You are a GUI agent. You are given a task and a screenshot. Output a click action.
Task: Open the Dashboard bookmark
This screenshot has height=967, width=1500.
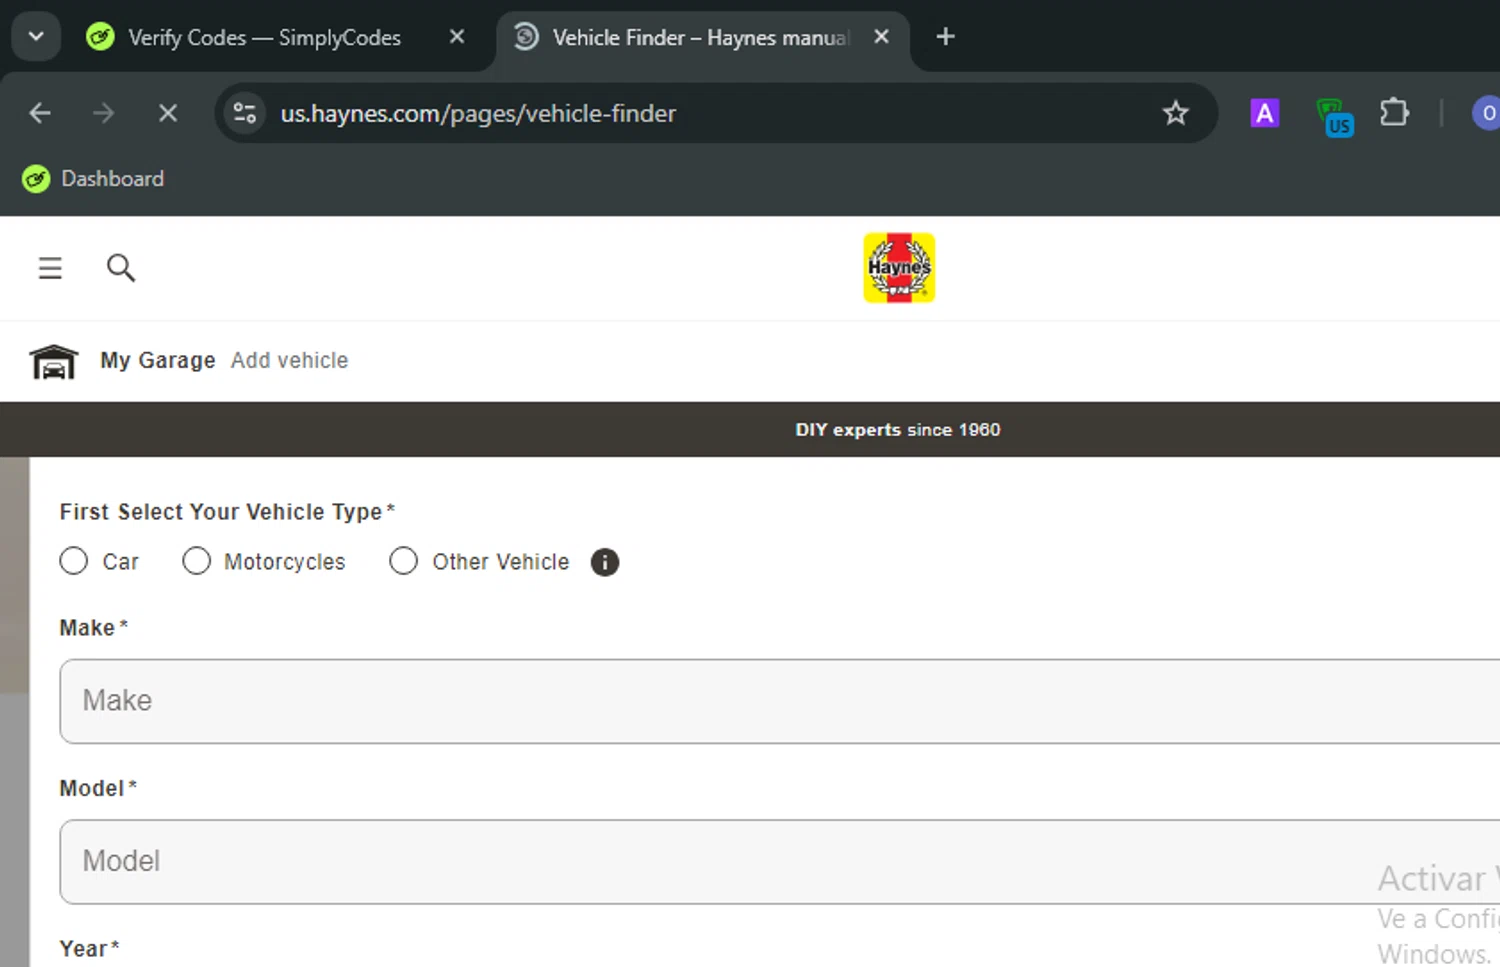(x=93, y=179)
